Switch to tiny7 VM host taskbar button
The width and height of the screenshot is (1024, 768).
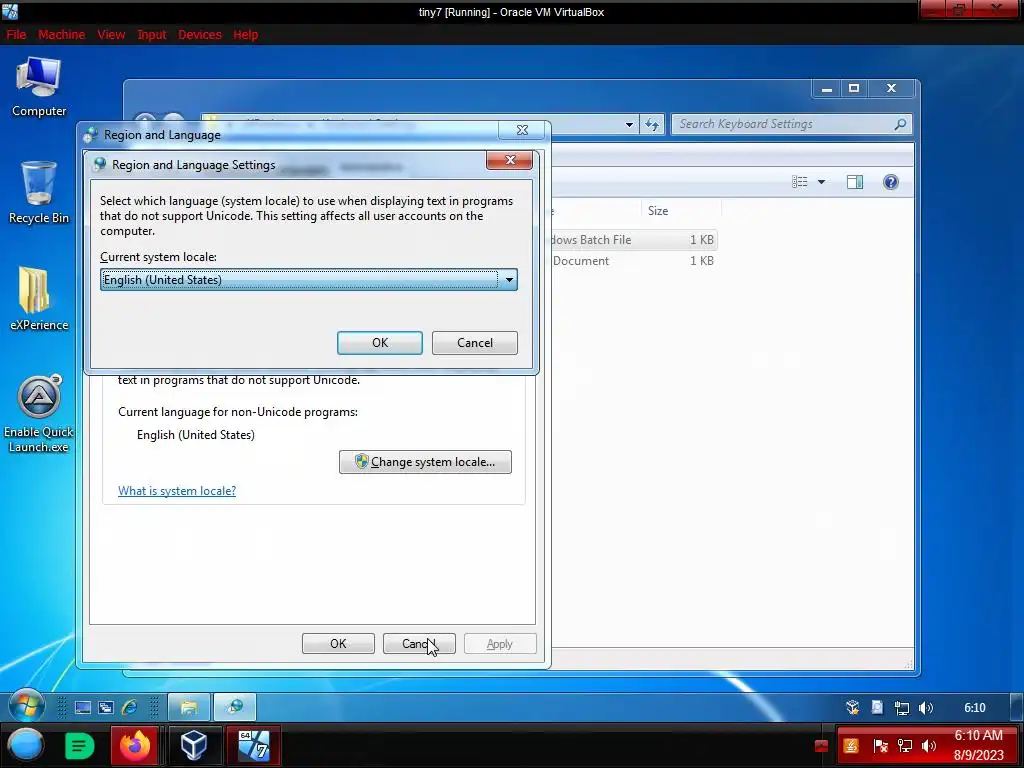pos(253,745)
